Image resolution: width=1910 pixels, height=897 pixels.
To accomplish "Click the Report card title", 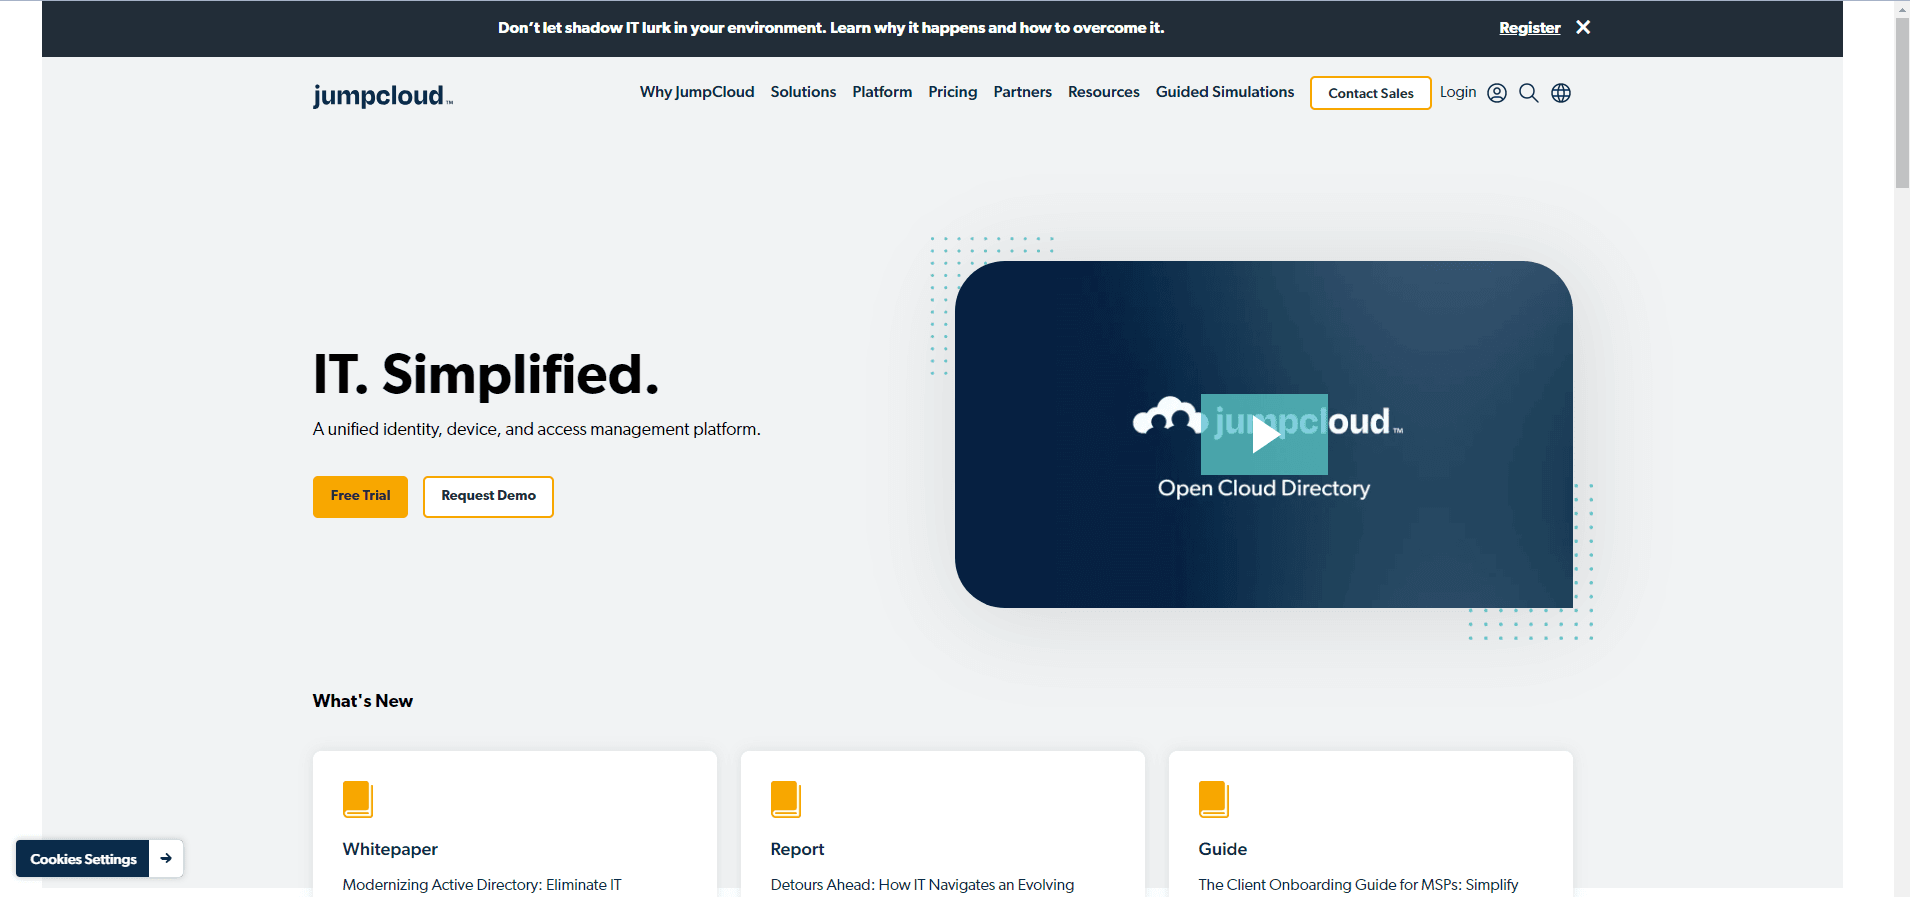I will (x=797, y=849).
